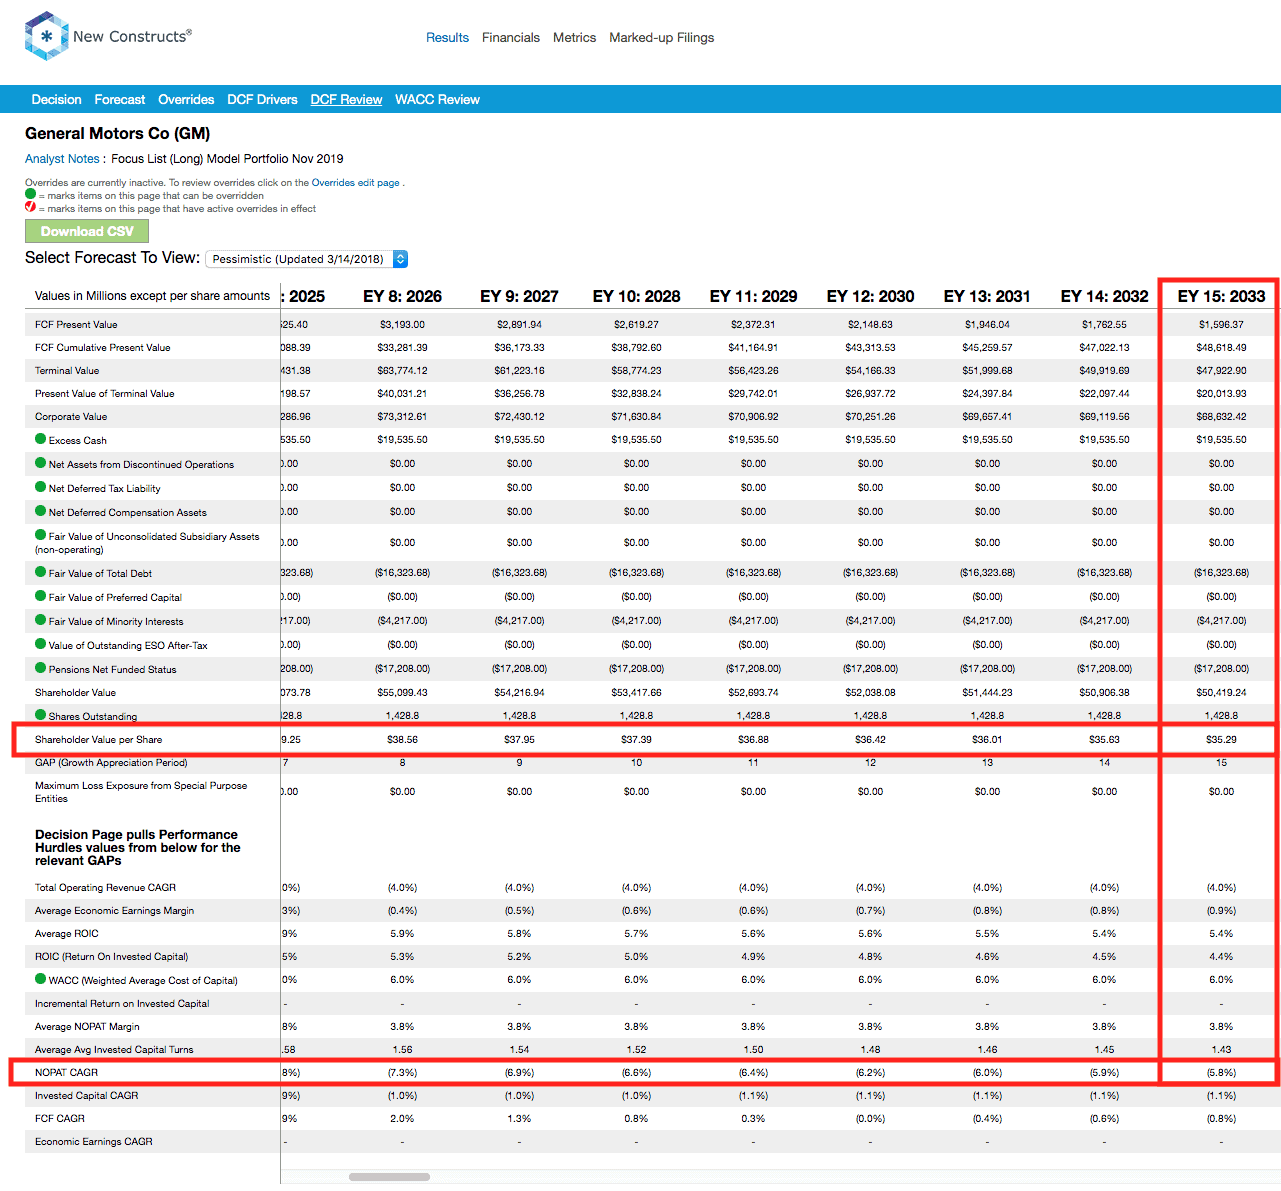The image size is (1281, 1191).
Task: Click the horizontal scrollbar under the table
Action: [x=389, y=1177]
